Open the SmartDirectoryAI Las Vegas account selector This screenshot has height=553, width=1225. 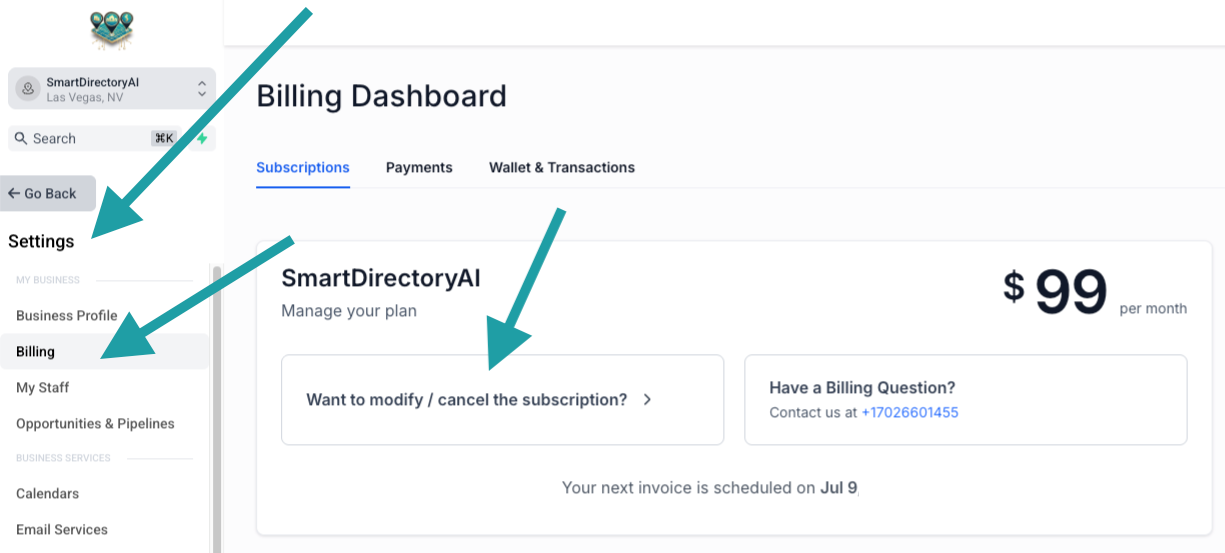[x=112, y=89]
